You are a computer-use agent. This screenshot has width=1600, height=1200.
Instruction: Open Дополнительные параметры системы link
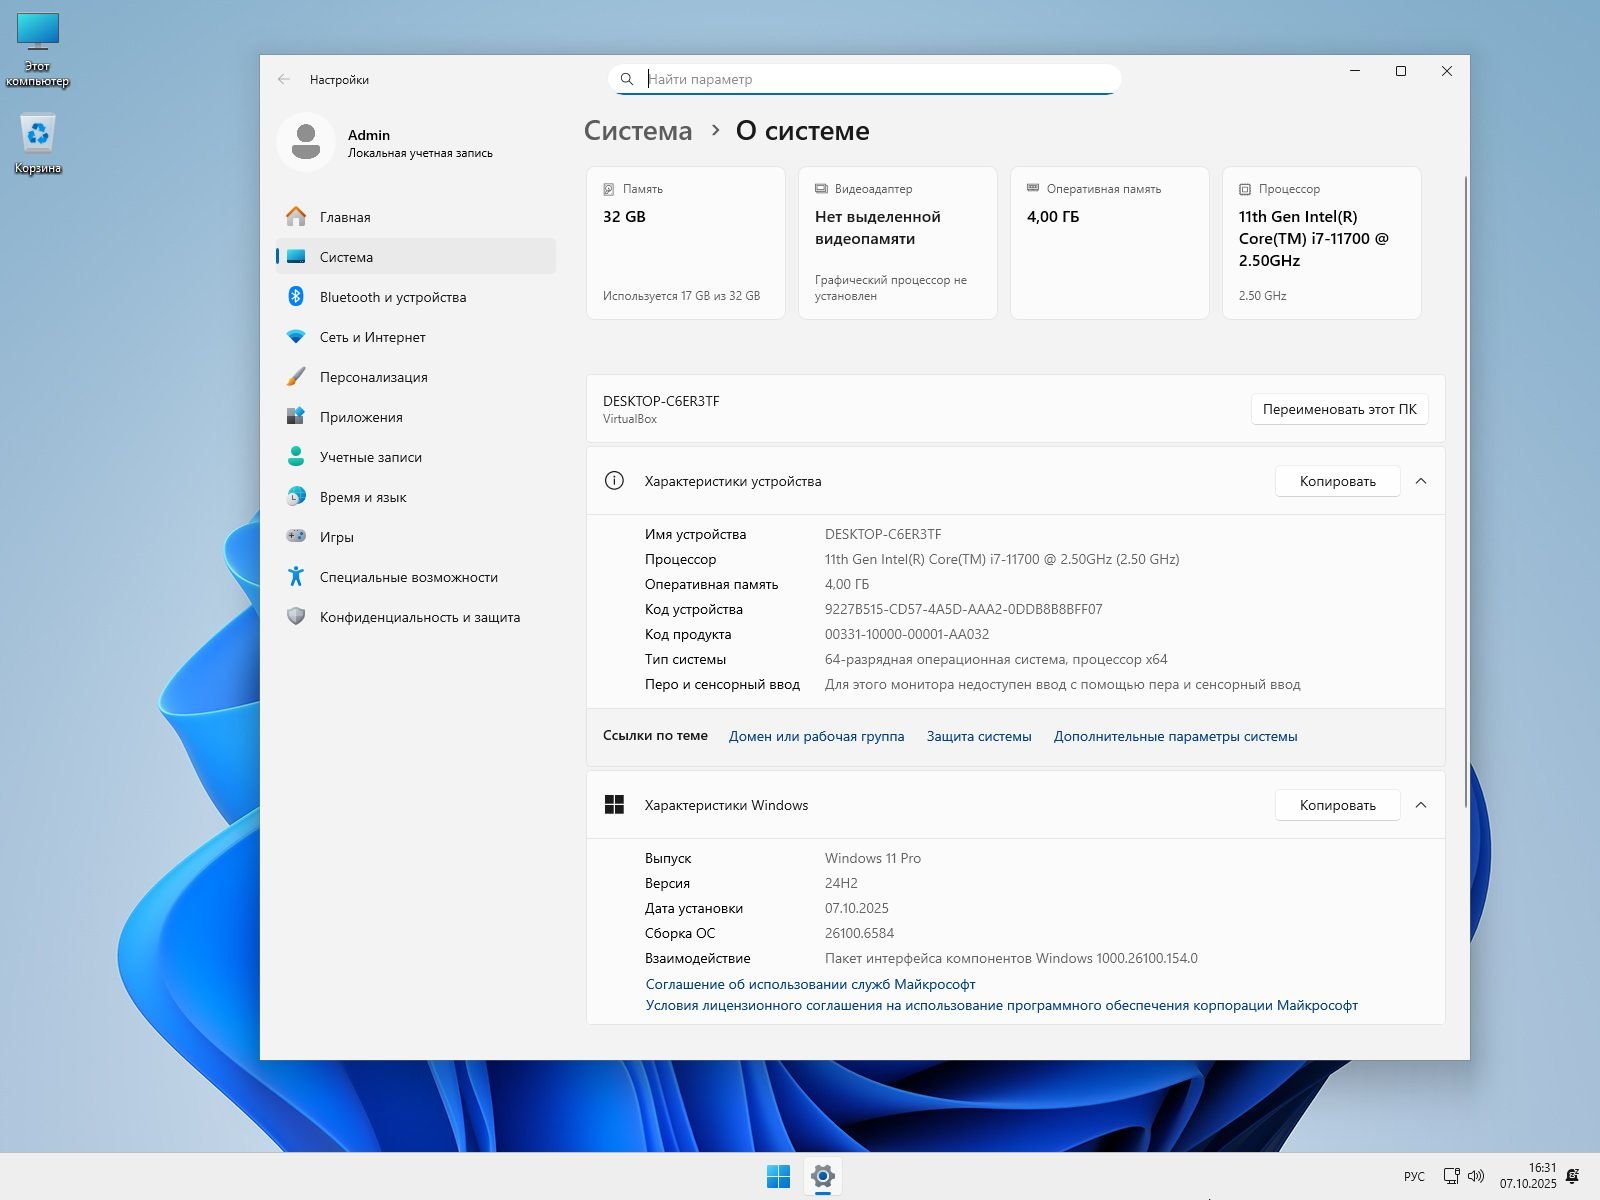[1175, 736]
